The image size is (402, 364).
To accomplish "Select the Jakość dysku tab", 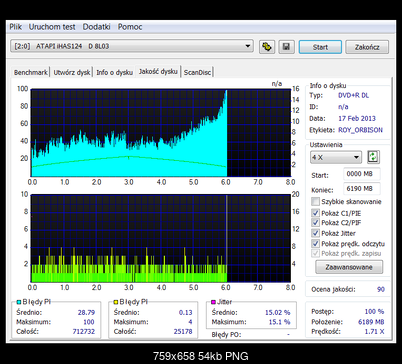I will [x=158, y=71].
